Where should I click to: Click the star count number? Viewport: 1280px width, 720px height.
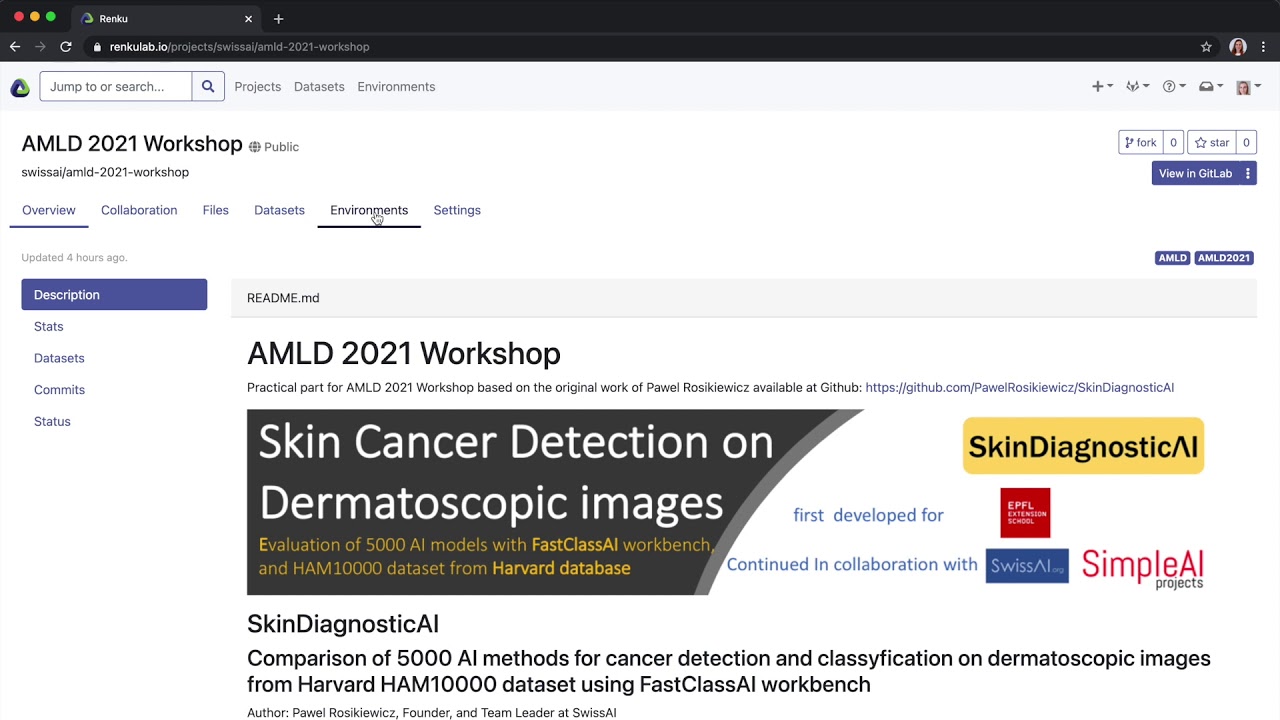click(x=1246, y=142)
